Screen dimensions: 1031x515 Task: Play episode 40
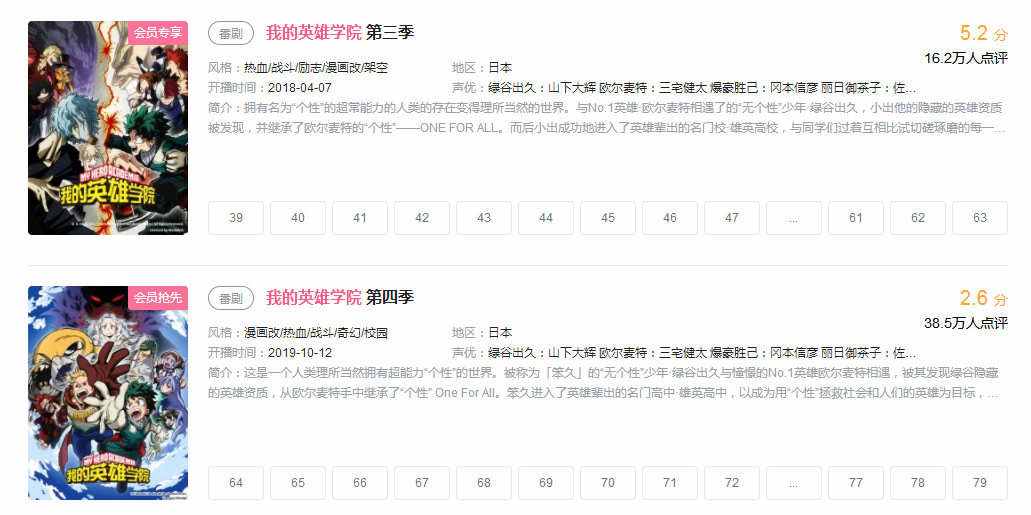(298, 218)
